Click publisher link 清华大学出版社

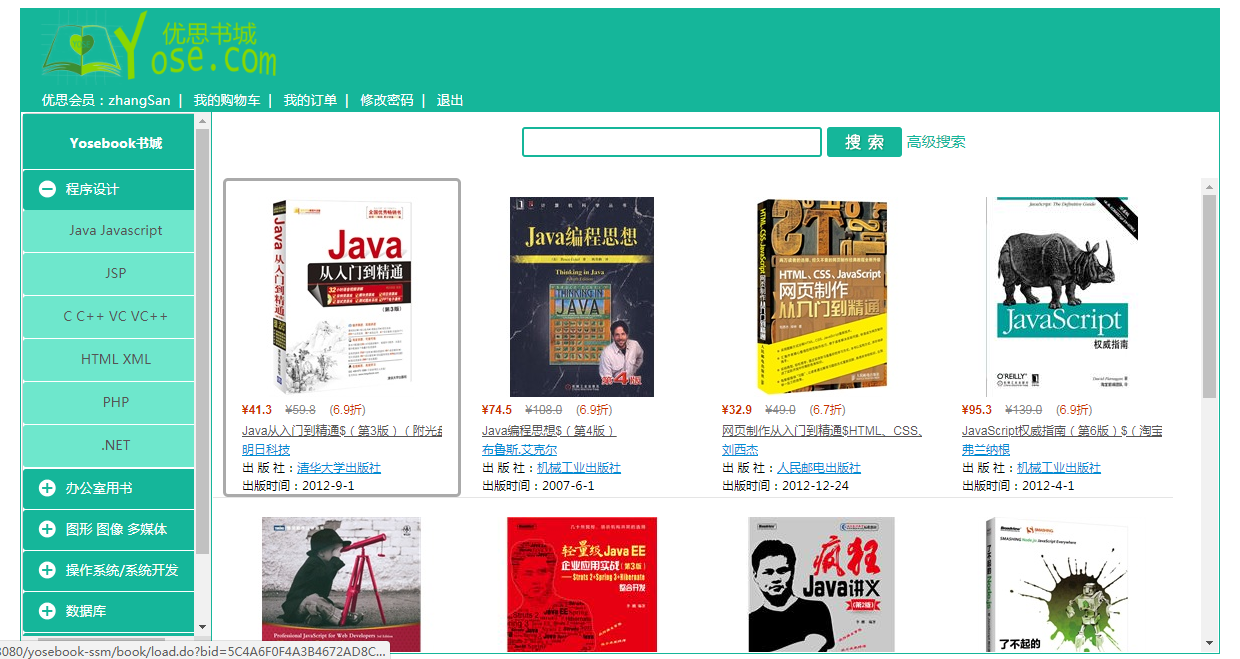point(339,468)
